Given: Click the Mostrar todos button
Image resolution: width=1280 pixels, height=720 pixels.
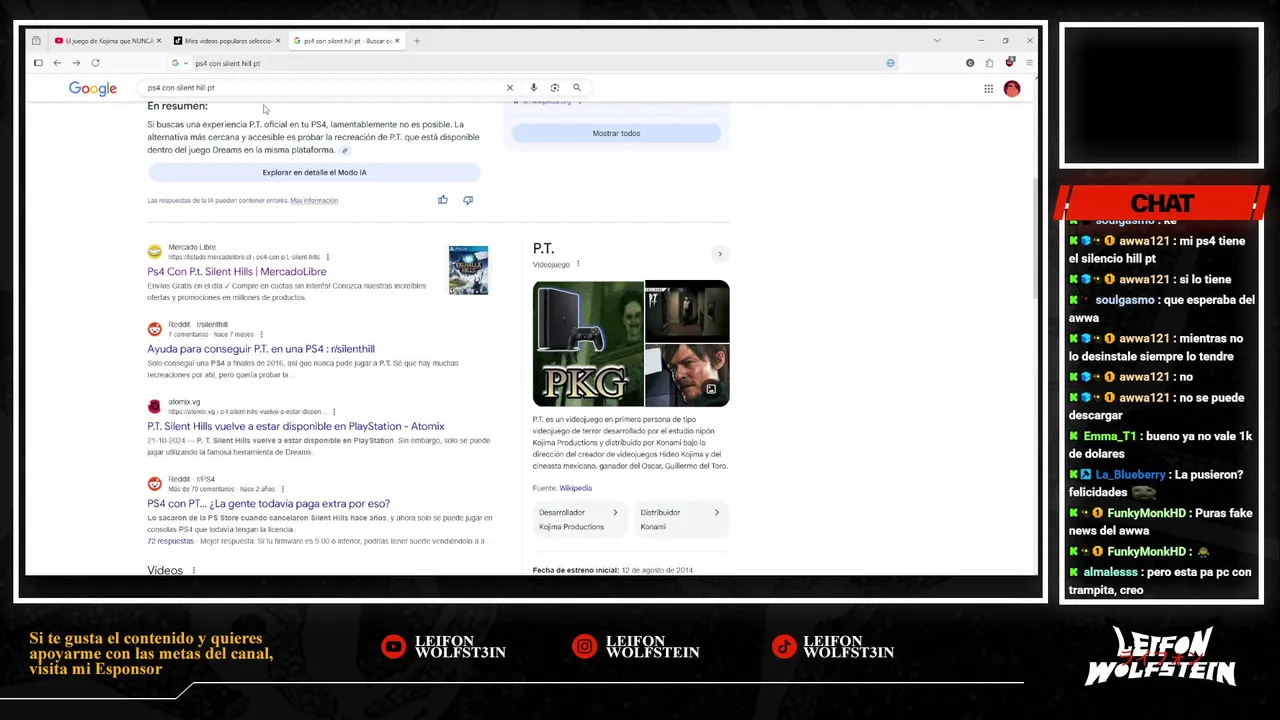Looking at the screenshot, I should click(x=616, y=133).
